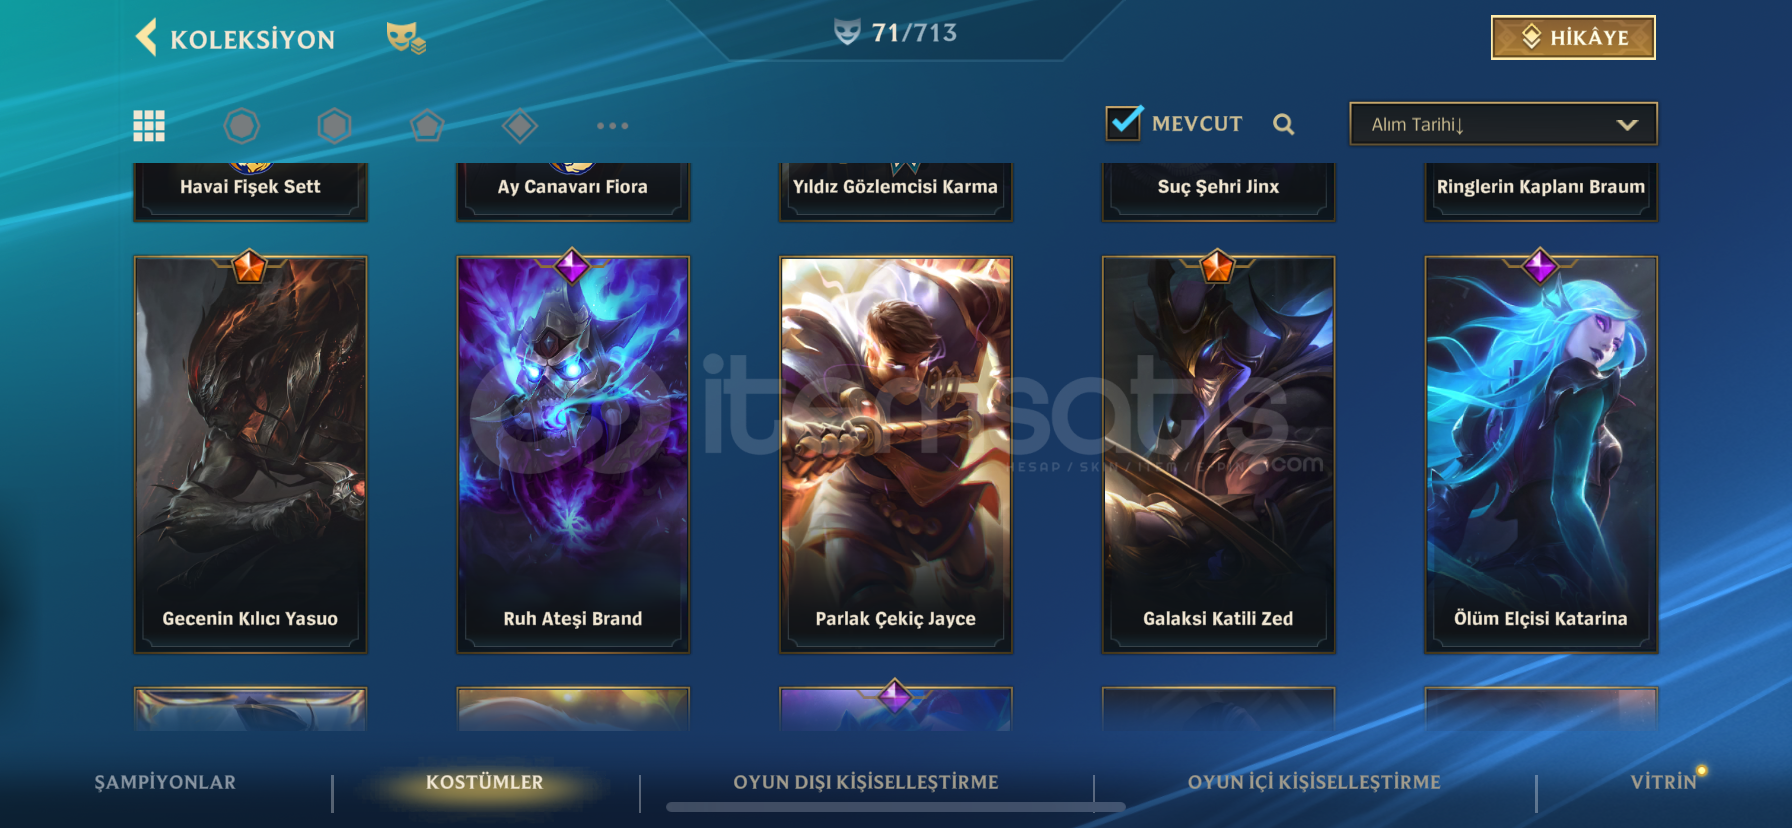Open the Oyun İçi Kişiselleştirme tab
This screenshot has height=828, width=1792.
[1314, 782]
